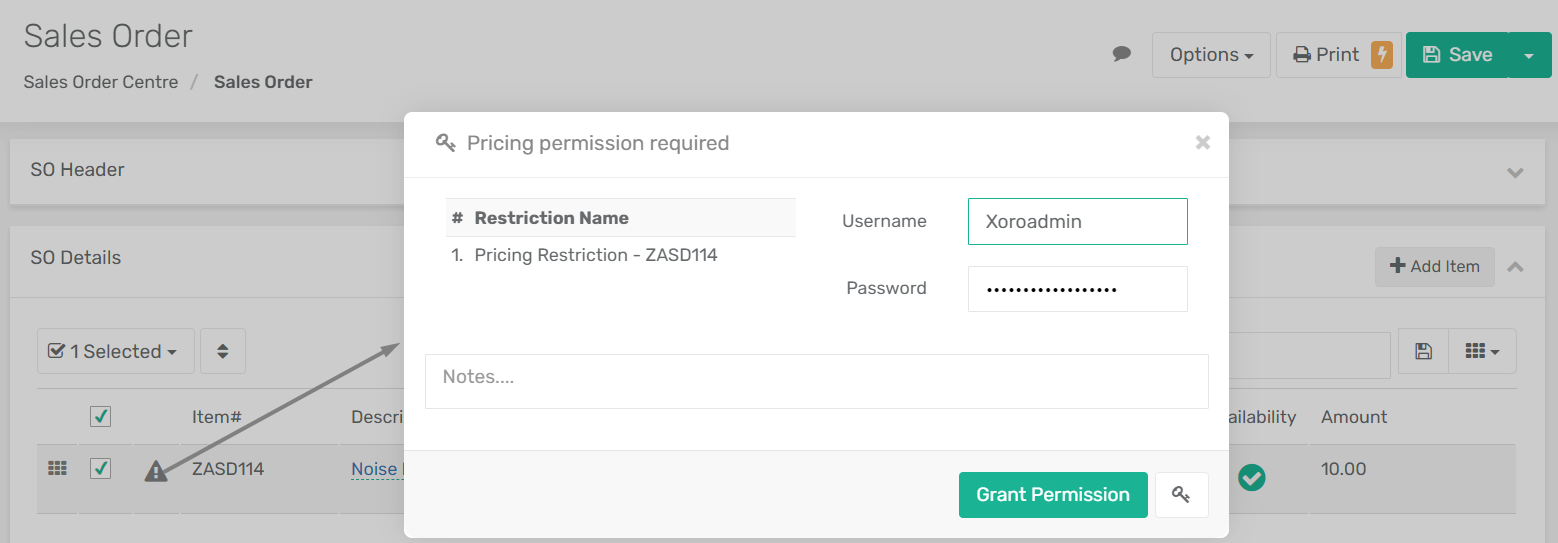Close the Pricing permission dialog

pyautogui.click(x=1203, y=143)
